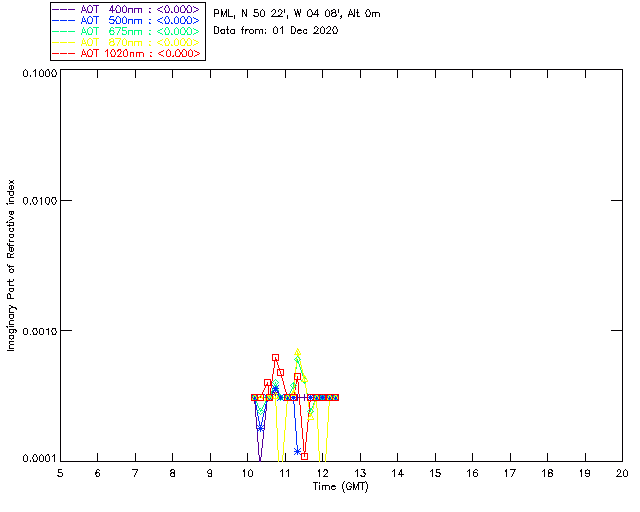The width and height of the screenshot is (640, 512).
Task: Click the 0.0100 y-axis label
Action: pyautogui.click(x=40, y=201)
